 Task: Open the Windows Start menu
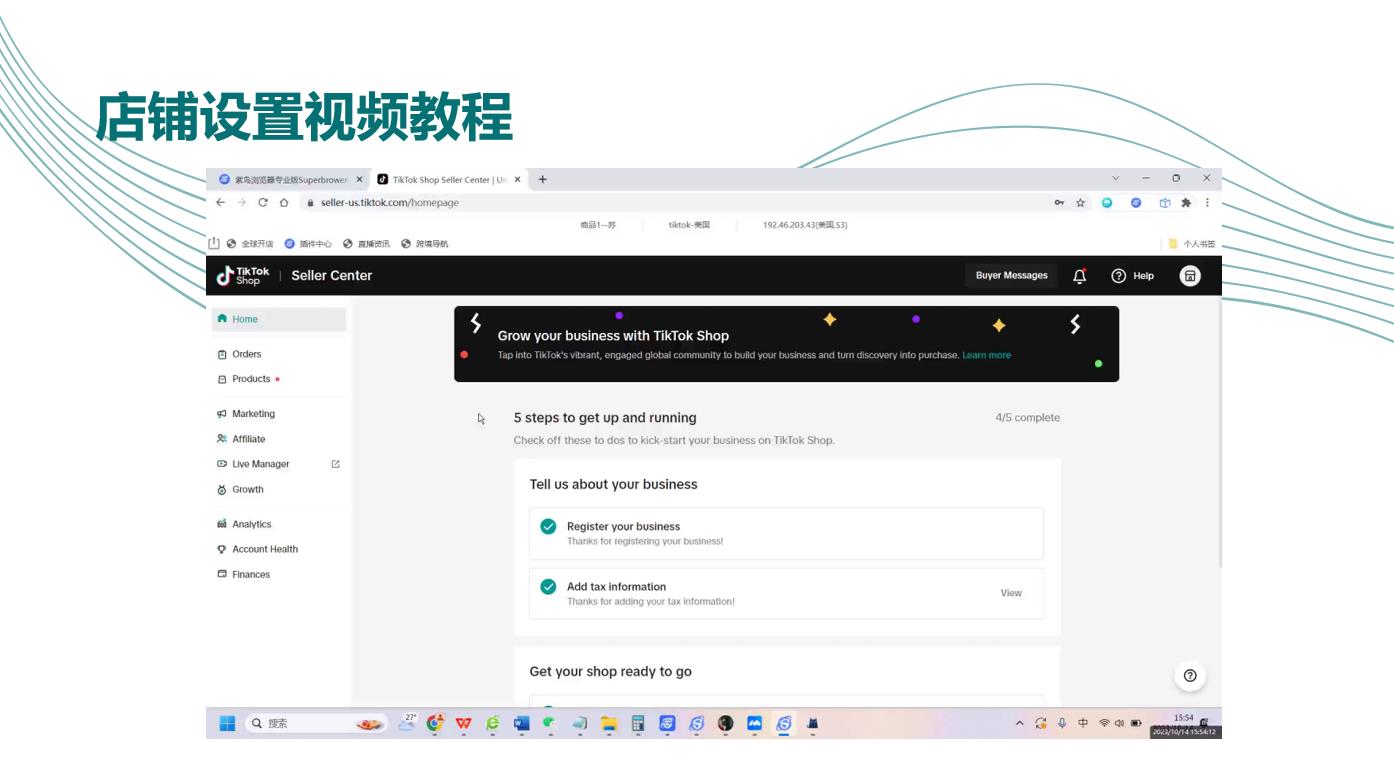click(227, 723)
